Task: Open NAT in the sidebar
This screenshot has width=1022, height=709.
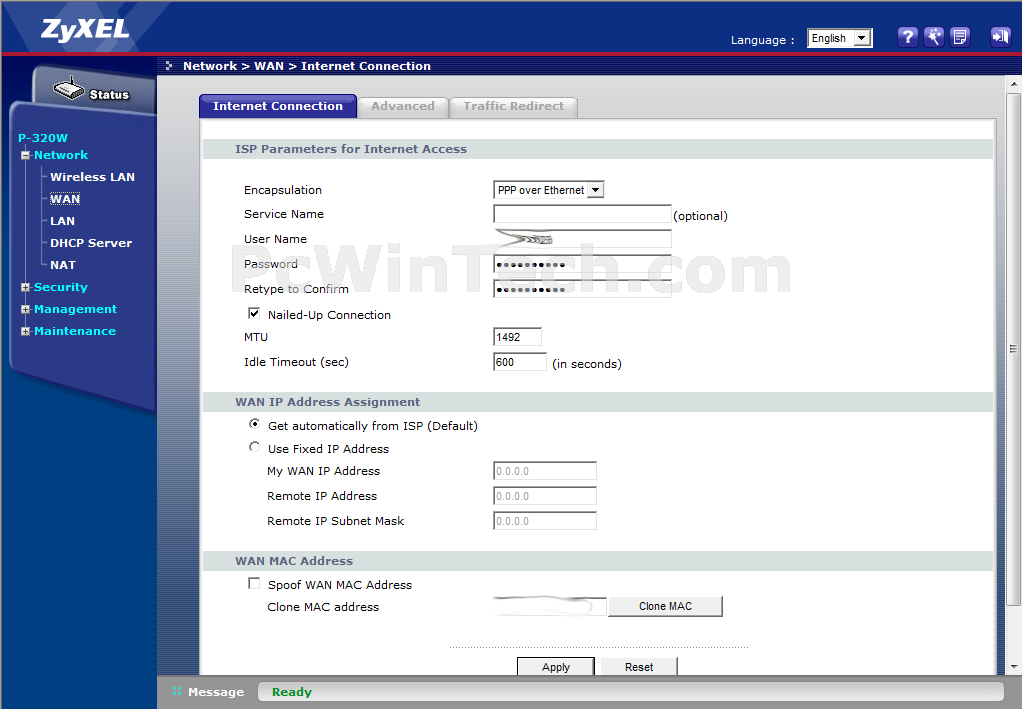Action: coord(63,265)
